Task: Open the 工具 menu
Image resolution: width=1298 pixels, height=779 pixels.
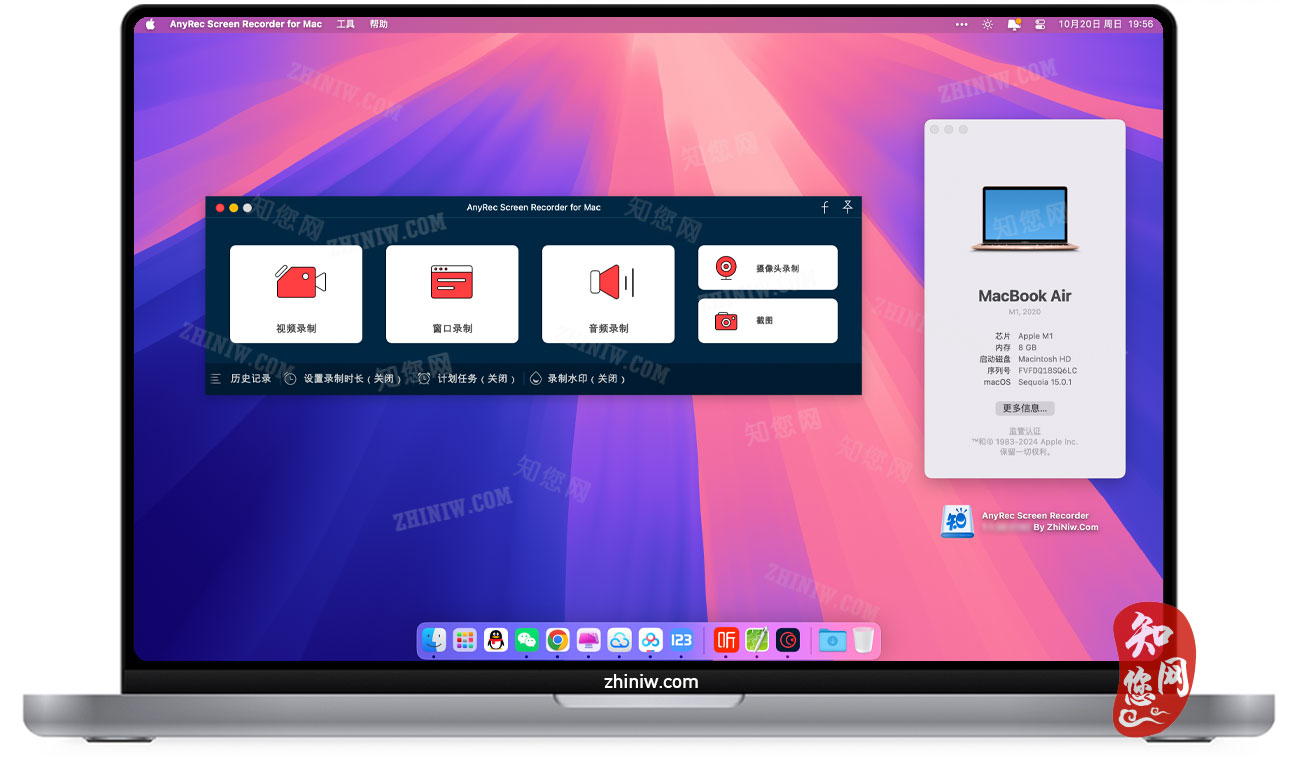Action: pyautogui.click(x=345, y=24)
